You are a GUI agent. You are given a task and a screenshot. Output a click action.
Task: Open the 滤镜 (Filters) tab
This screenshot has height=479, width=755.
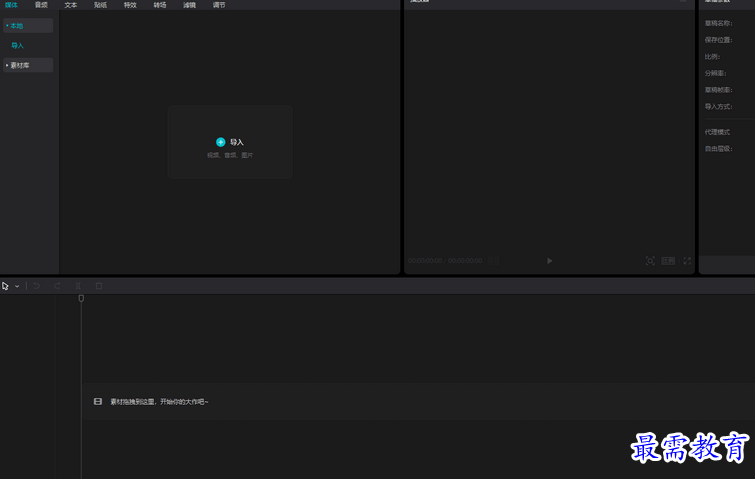pyautogui.click(x=190, y=5)
